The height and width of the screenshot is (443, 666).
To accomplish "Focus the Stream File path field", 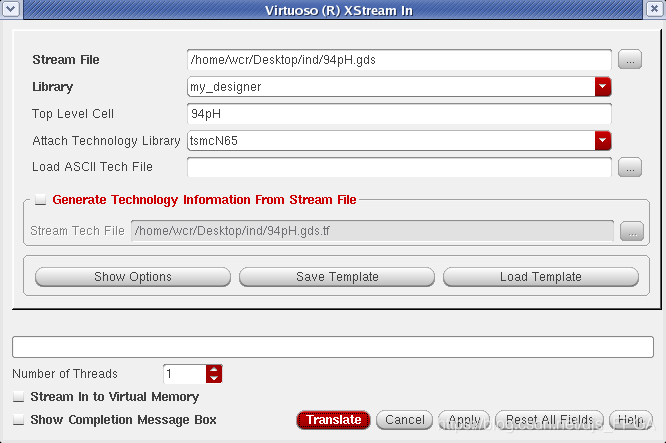I will (x=398, y=60).
